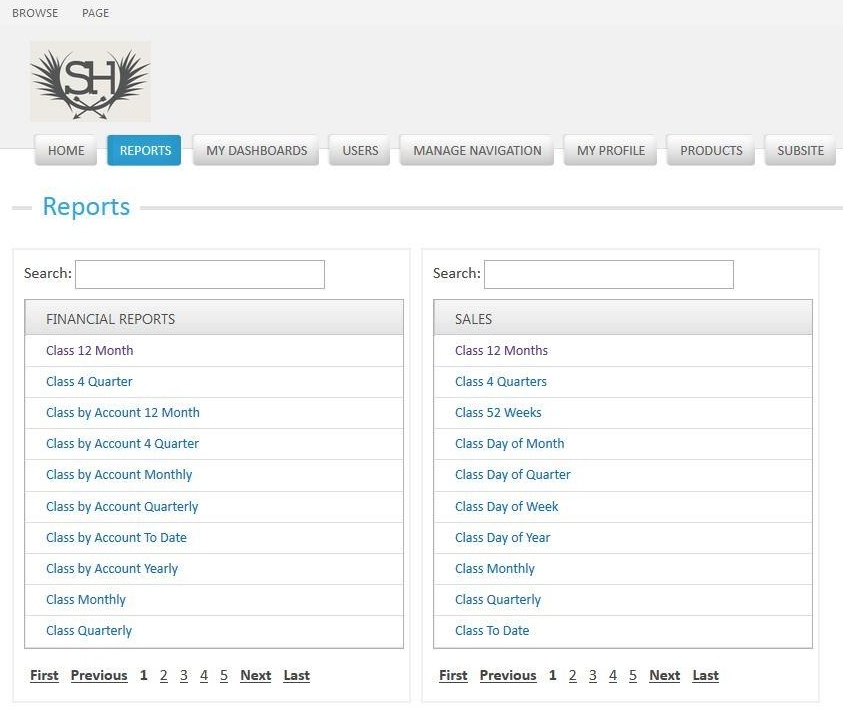Open Class 52 Weeks sales report

498,412
